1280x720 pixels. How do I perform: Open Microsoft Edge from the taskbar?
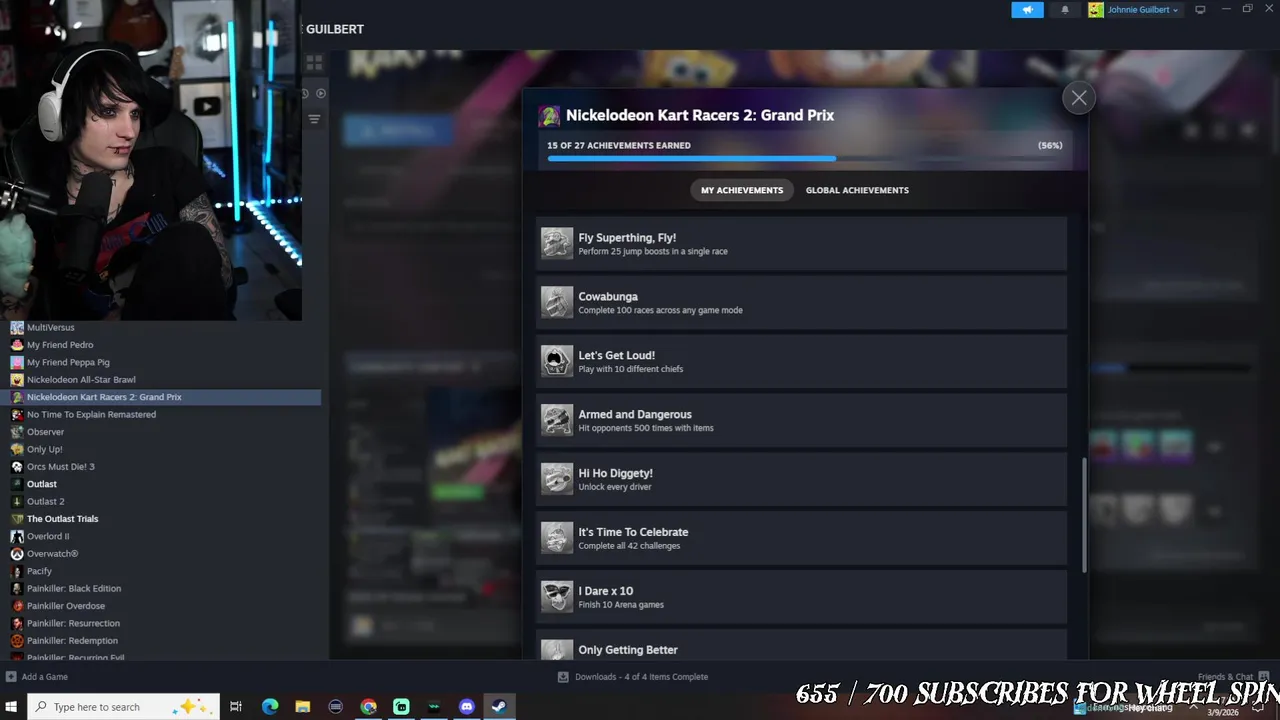coord(270,707)
